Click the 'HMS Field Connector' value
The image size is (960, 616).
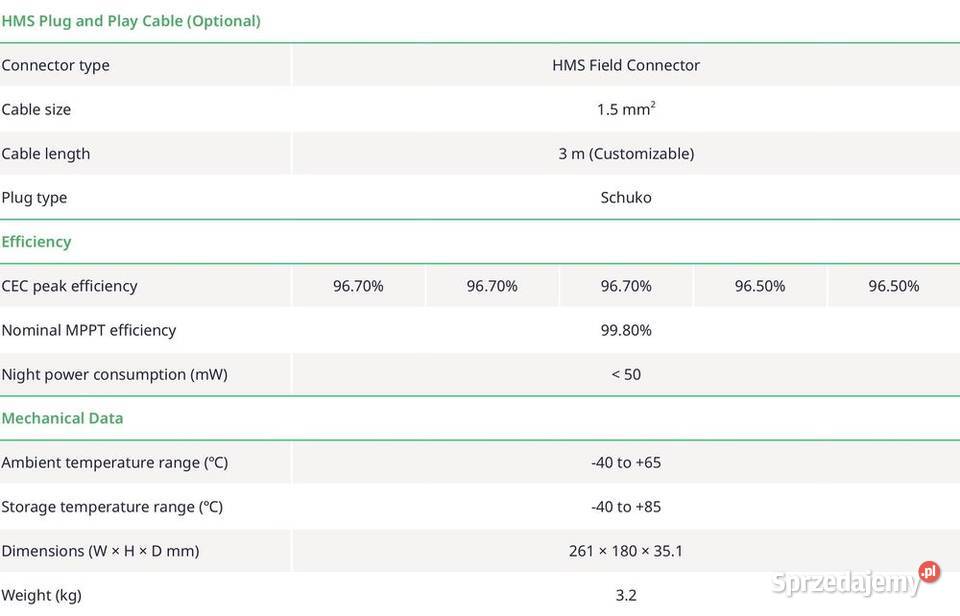pyautogui.click(x=626, y=65)
